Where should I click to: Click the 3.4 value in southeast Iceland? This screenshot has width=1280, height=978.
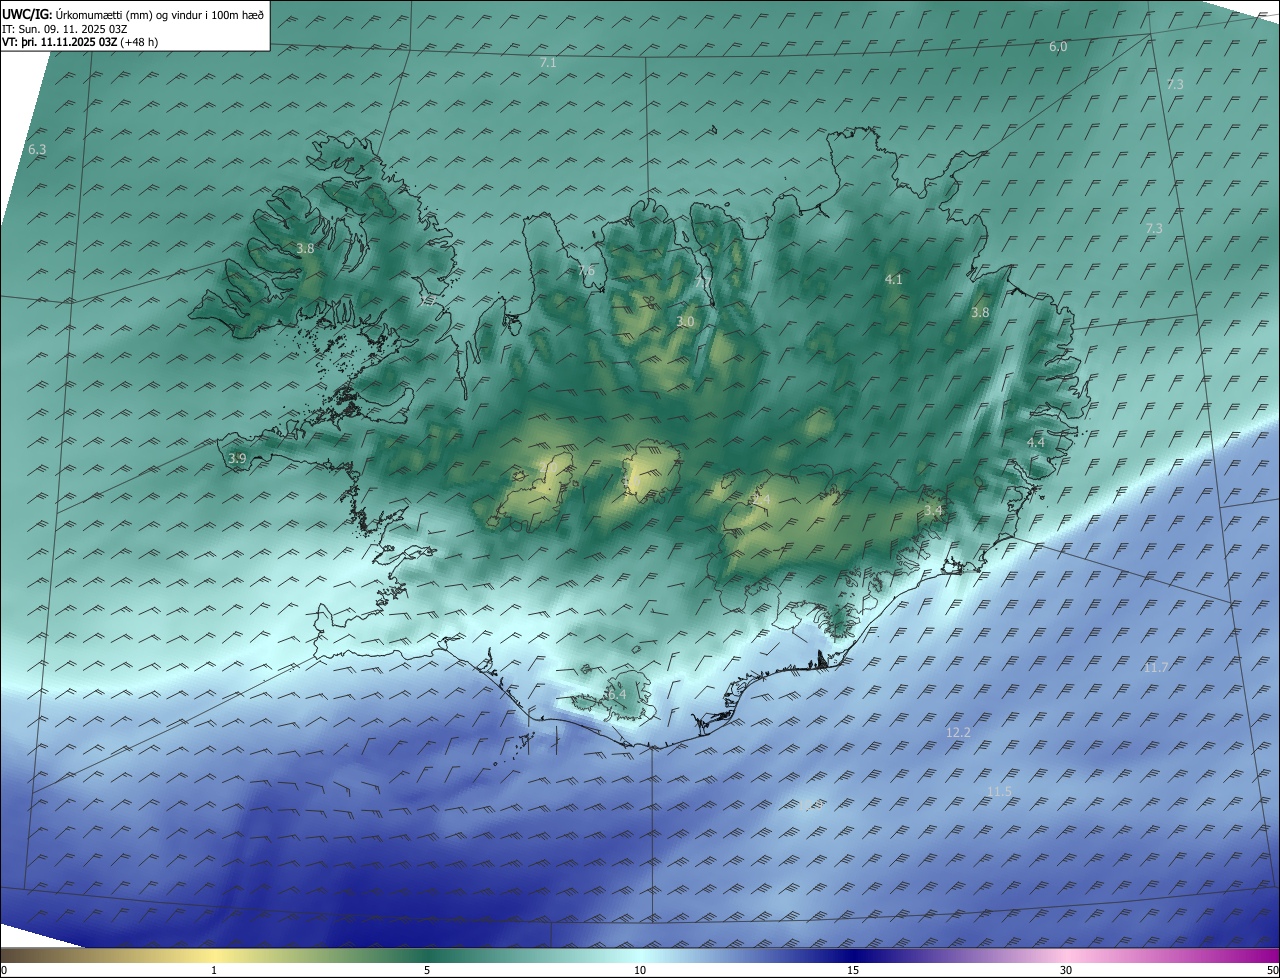933,511
